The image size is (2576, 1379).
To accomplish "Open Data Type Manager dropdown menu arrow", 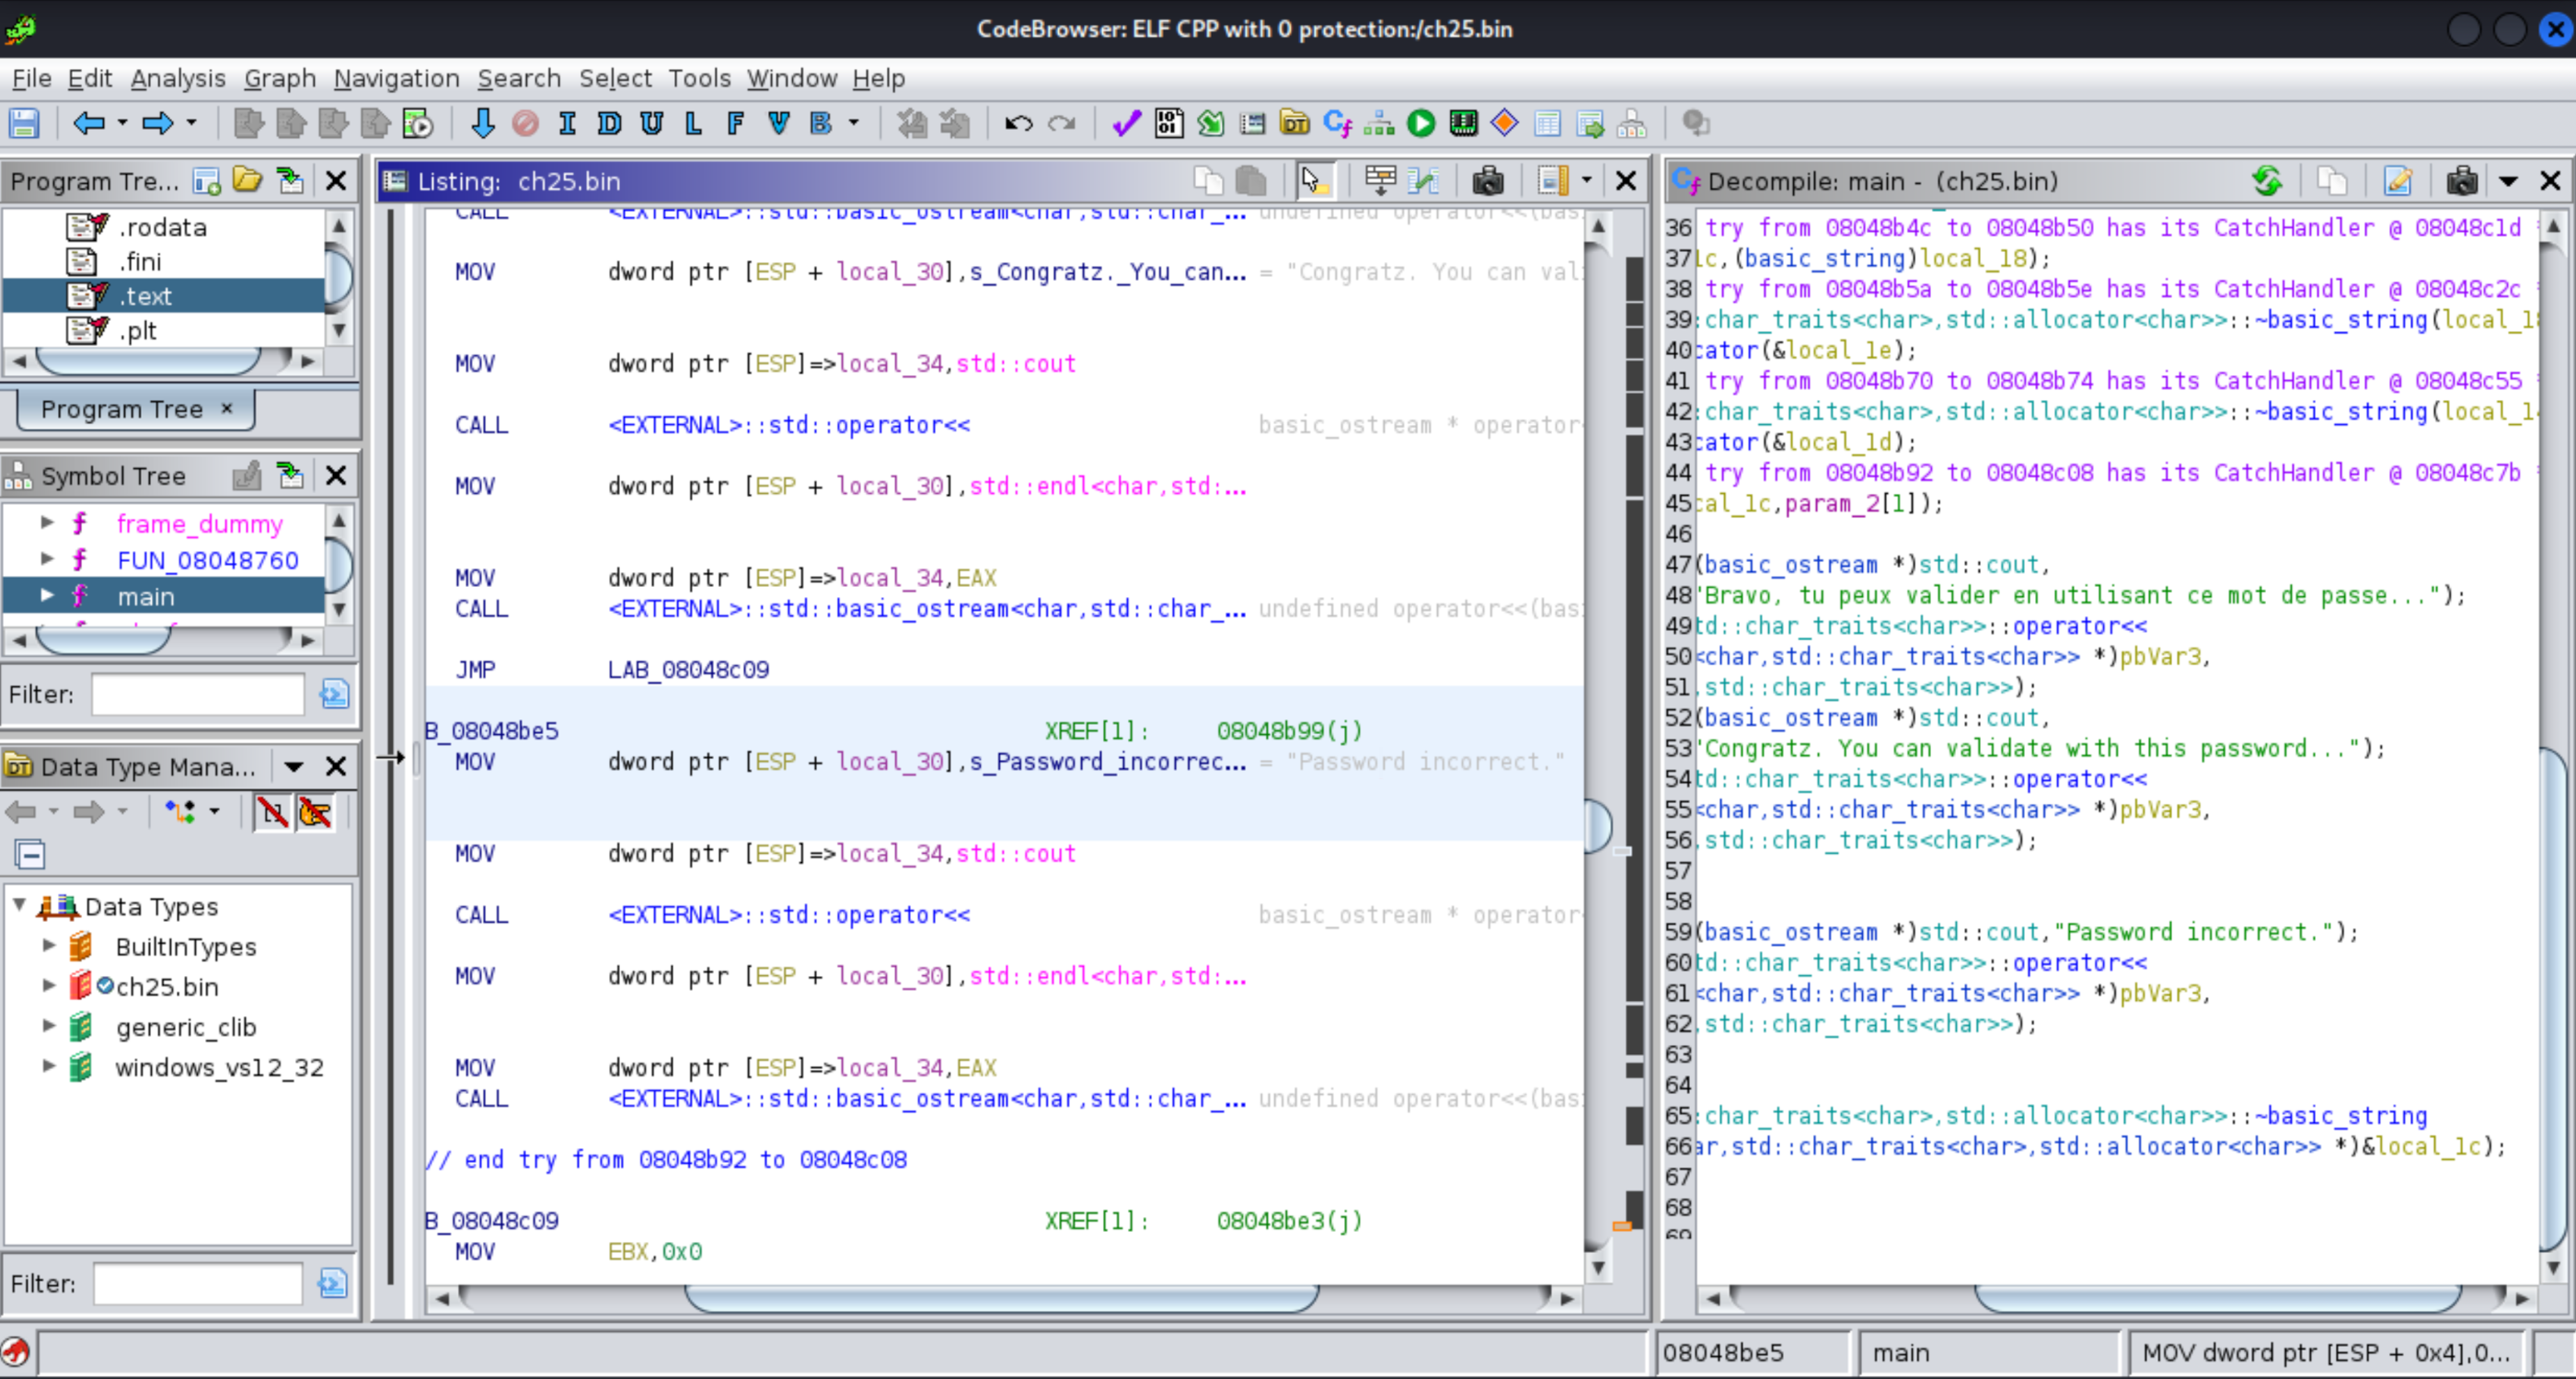I will pyautogui.click(x=293, y=767).
